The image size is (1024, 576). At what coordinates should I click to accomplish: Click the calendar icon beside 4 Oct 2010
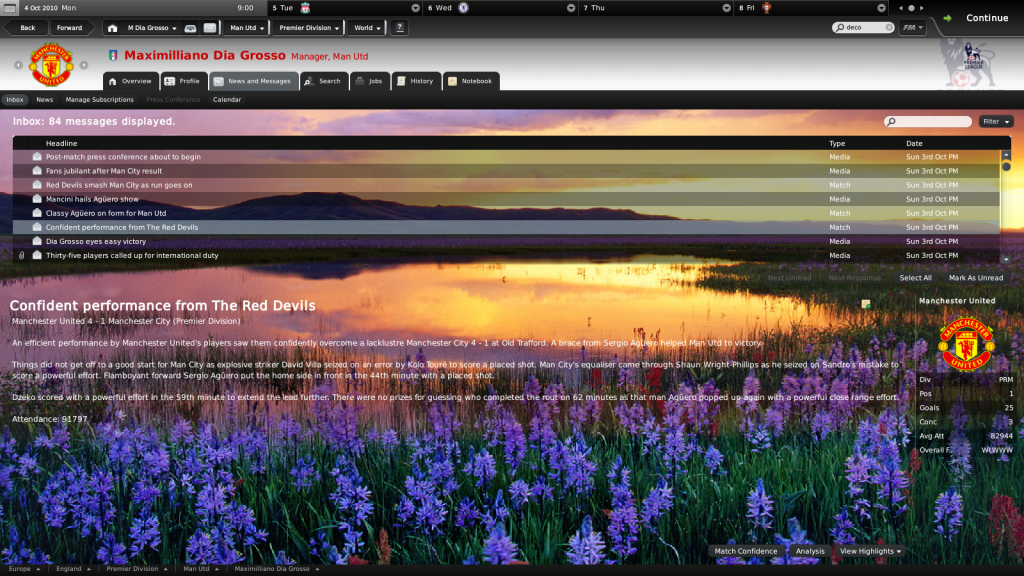pos(10,8)
